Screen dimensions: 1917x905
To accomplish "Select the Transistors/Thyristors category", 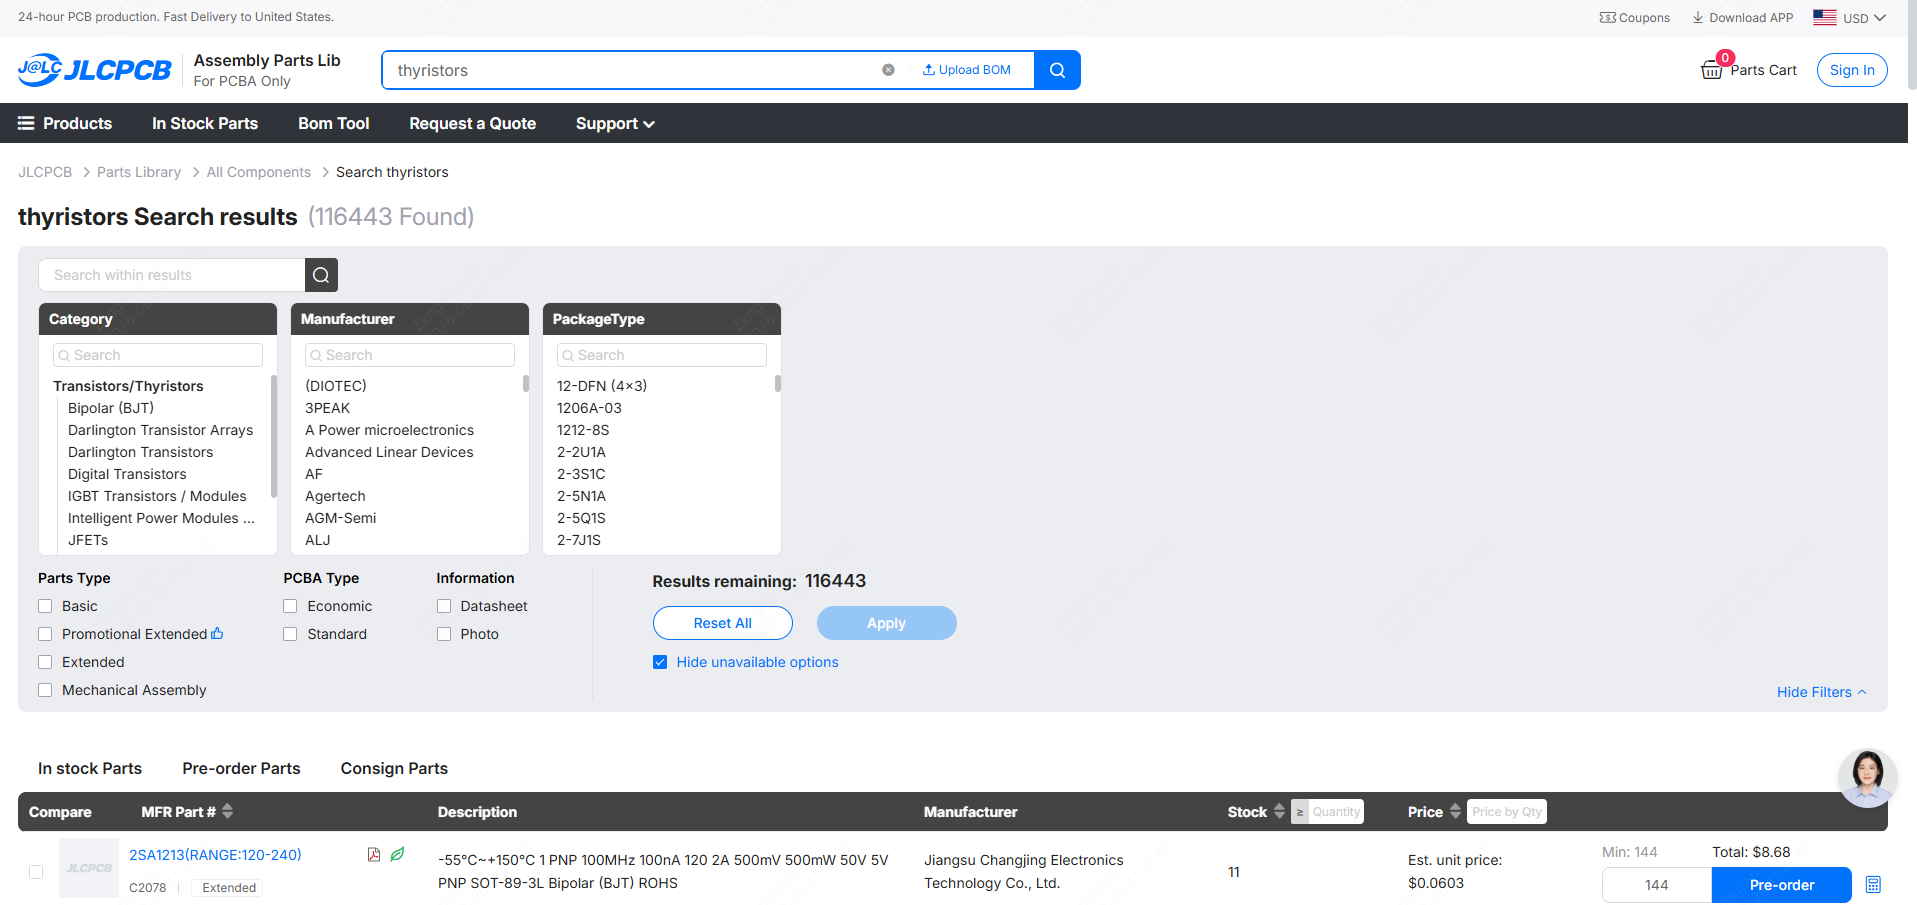I will (128, 386).
